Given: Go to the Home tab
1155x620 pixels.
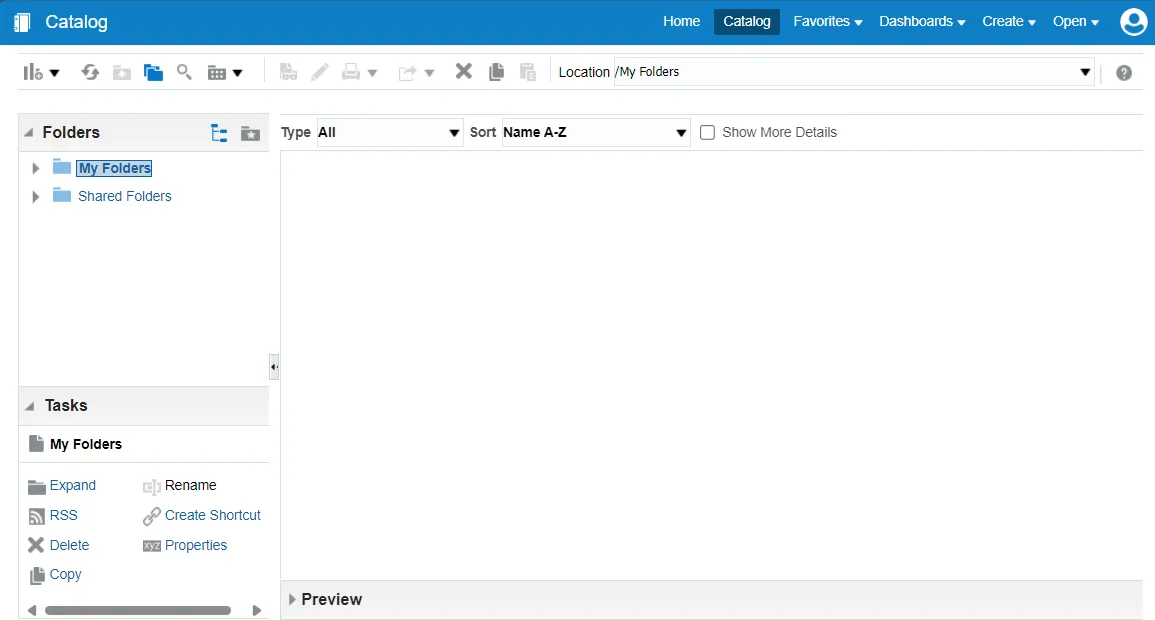Looking at the screenshot, I should tap(681, 22).
